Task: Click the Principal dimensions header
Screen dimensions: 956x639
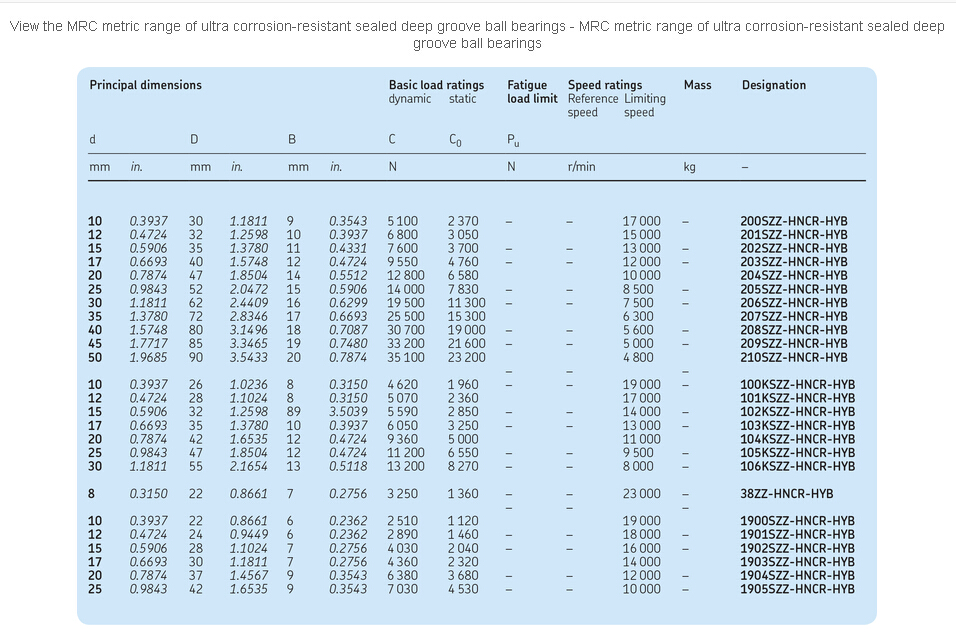Action: tap(145, 85)
